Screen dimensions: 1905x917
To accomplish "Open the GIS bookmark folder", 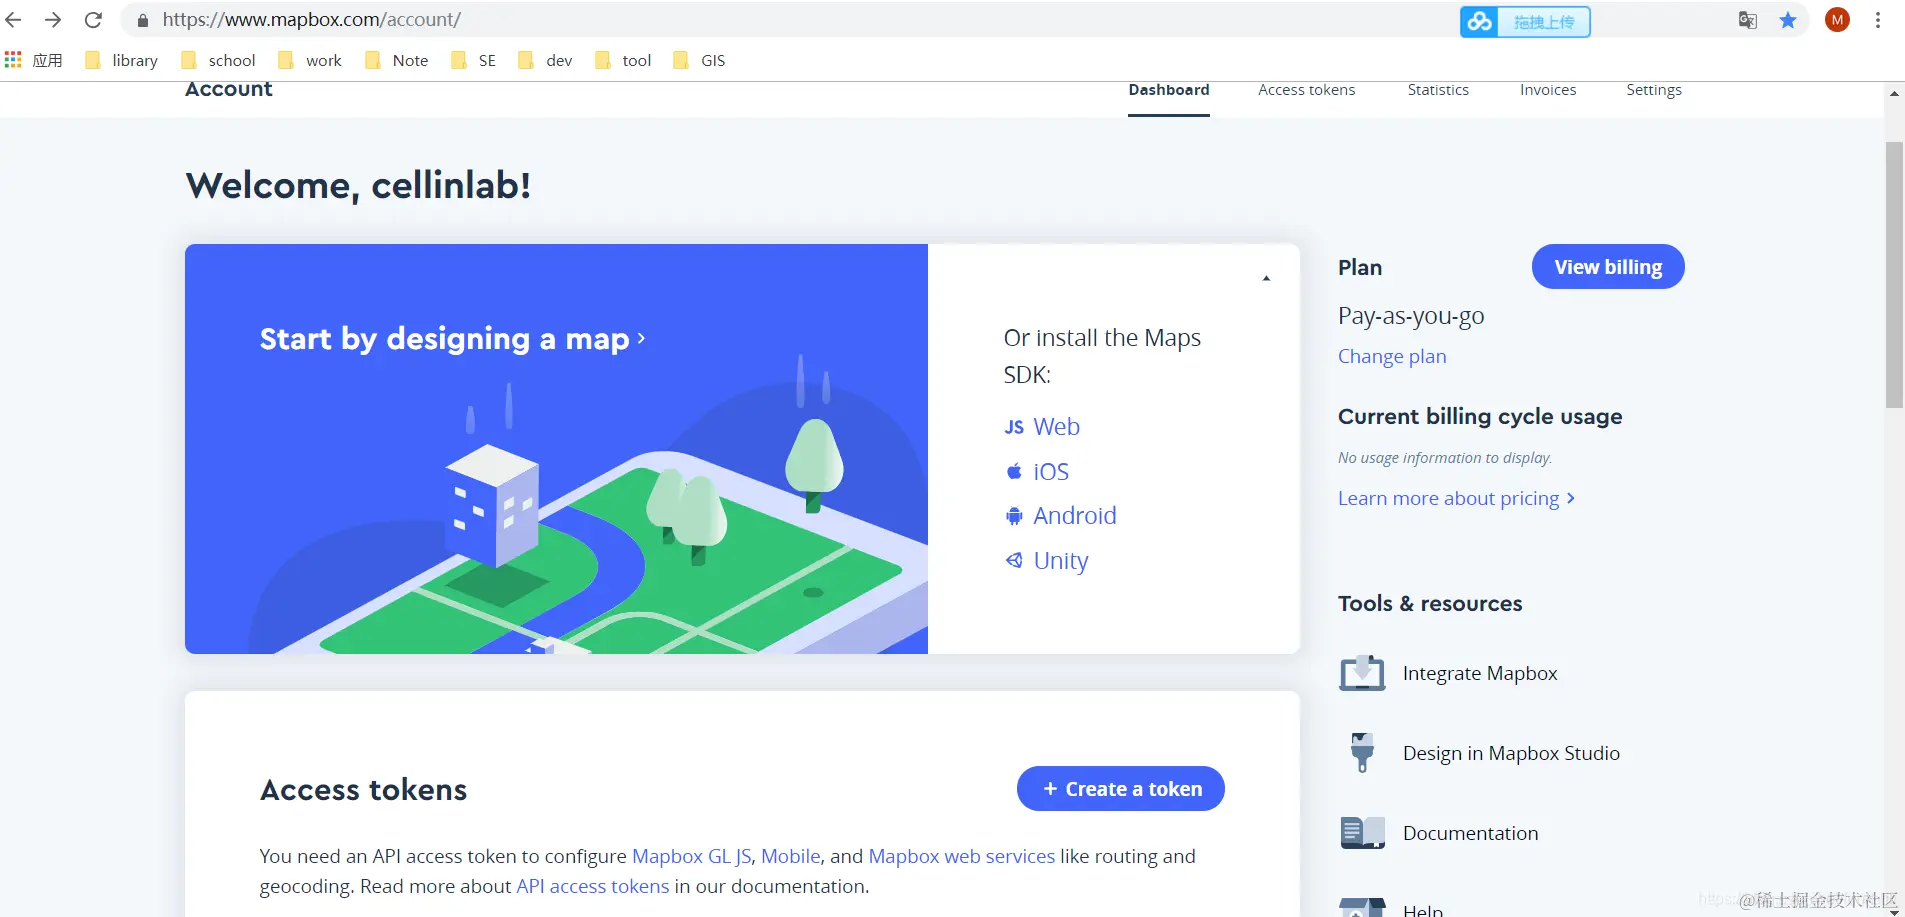I will click(x=699, y=60).
